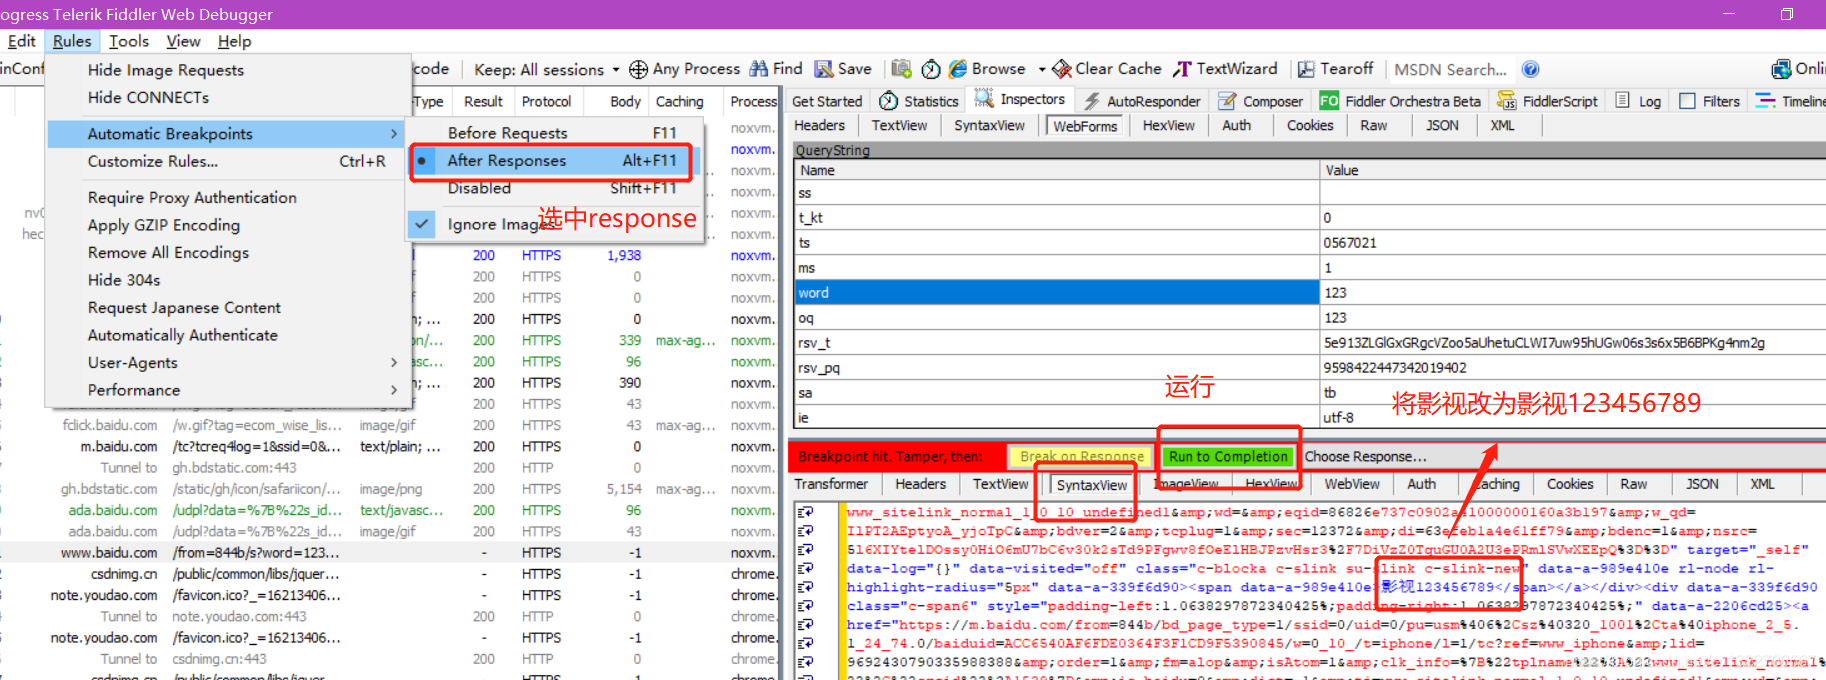
Task: Open the Keep: All sessions dropdown
Action: pos(546,69)
